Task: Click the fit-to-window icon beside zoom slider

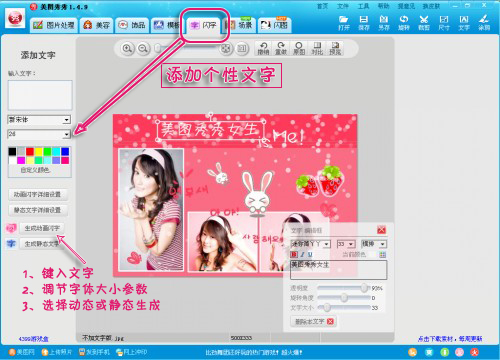Action: pyautogui.click(x=226, y=49)
